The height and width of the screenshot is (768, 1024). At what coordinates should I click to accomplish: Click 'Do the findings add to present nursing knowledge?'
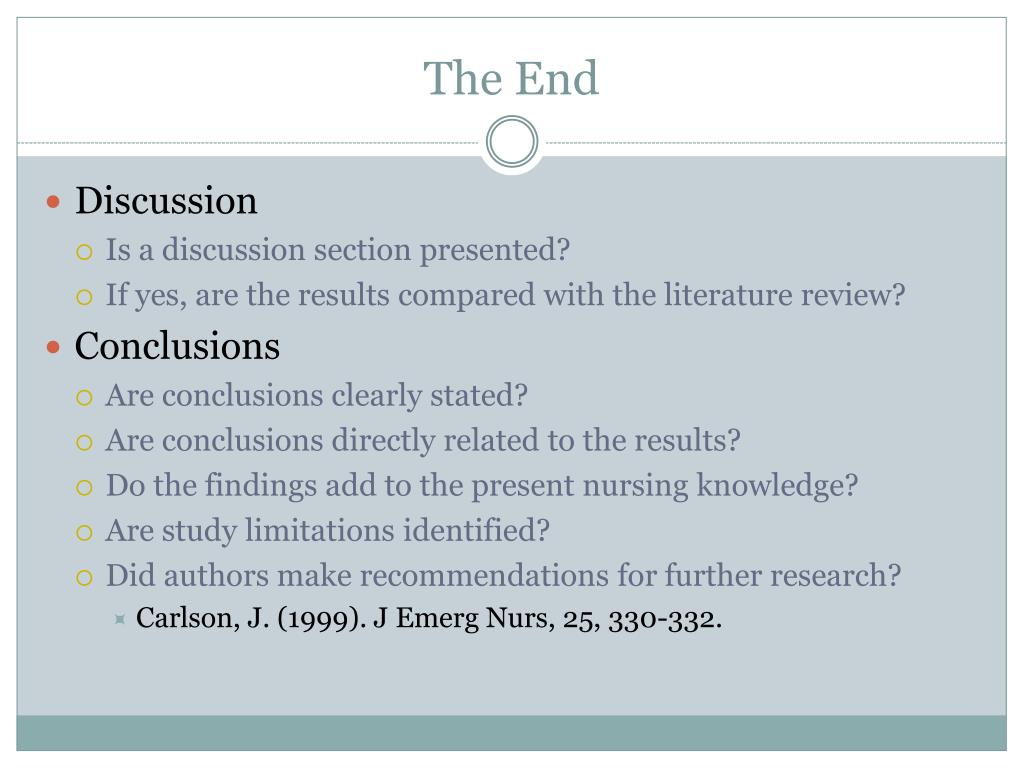tap(482, 486)
